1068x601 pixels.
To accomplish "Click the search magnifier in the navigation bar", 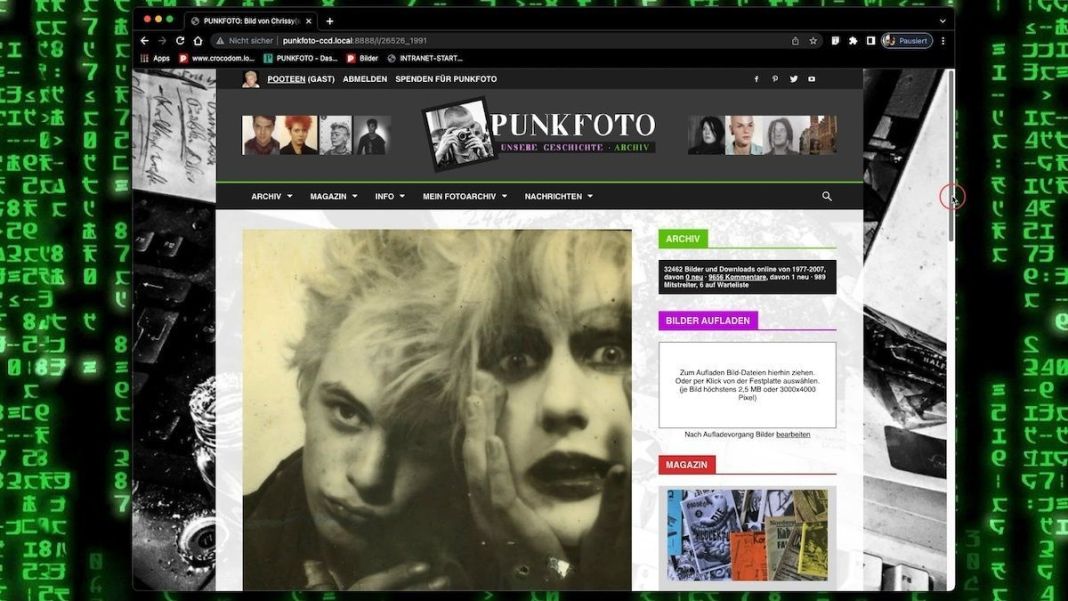I will point(827,196).
